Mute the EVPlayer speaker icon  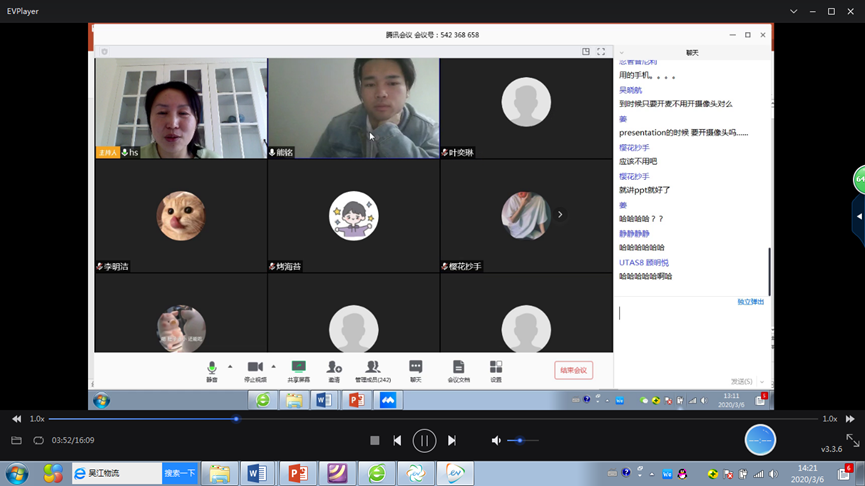(496, 440)
